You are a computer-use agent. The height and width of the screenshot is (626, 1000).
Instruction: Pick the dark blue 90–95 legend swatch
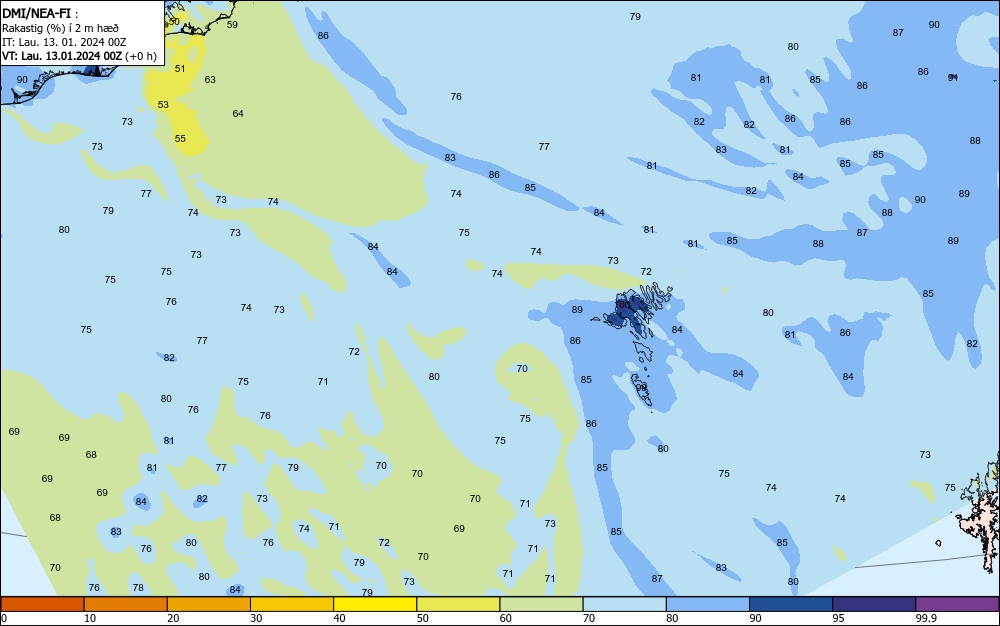click(791, 604)
